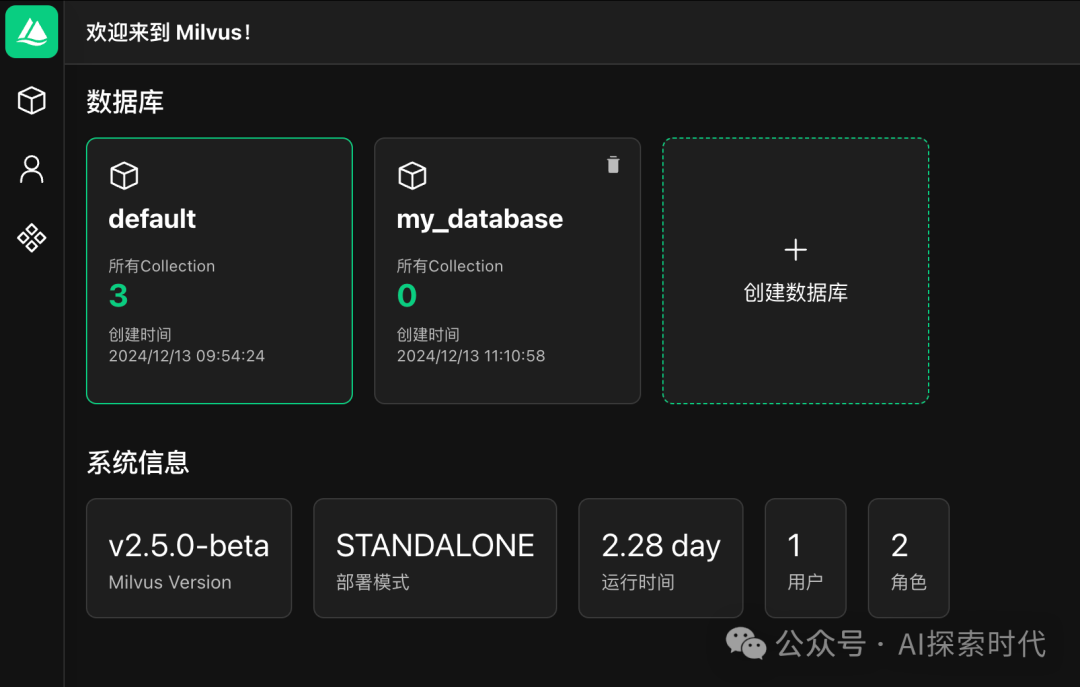Image resolution: width=1080 pixels, height=687 pixels.
Task: Click the 部署模式 label
Action: pos(373,582)
